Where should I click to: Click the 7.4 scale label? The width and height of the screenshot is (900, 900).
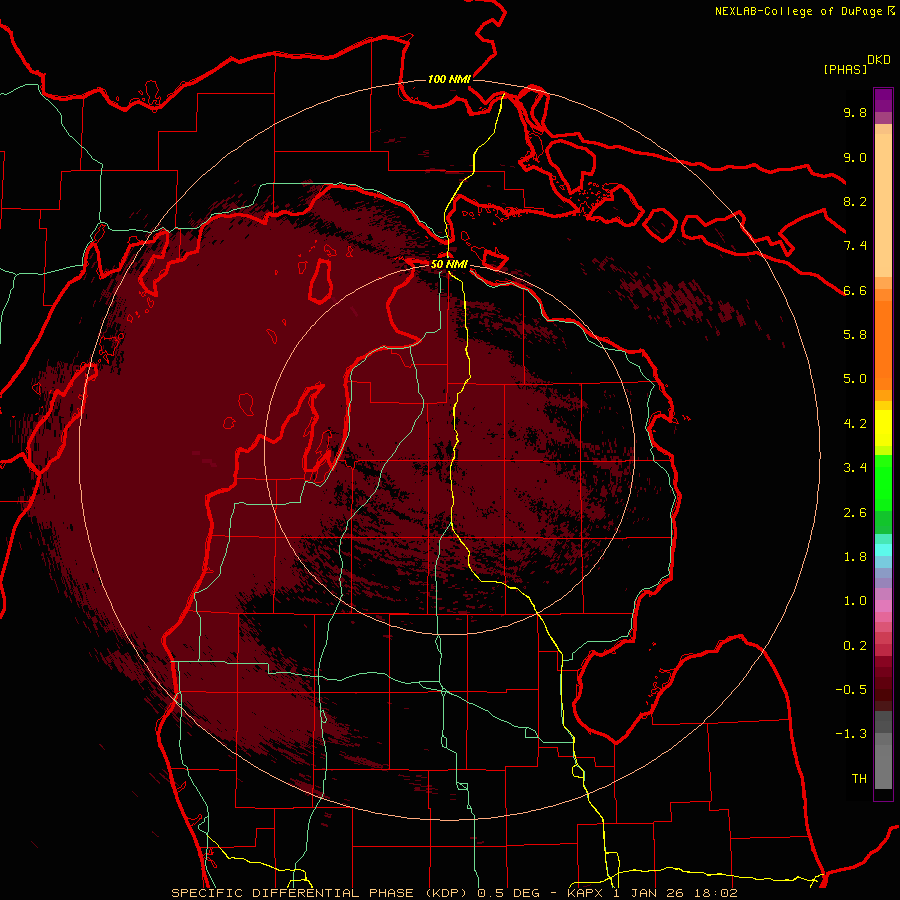(855, 246)
